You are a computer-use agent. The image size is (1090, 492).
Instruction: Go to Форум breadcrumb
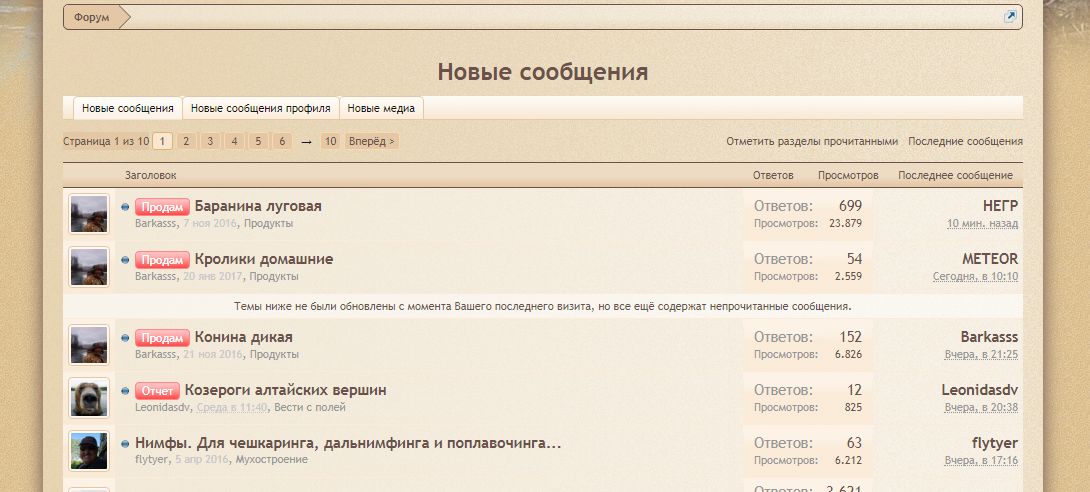[92, 17]
